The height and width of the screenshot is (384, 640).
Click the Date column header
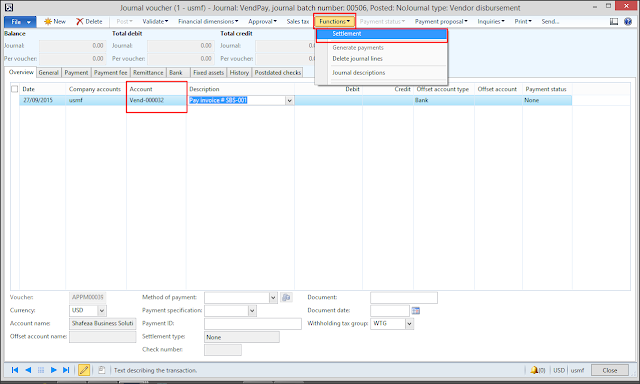click(42, 89)
